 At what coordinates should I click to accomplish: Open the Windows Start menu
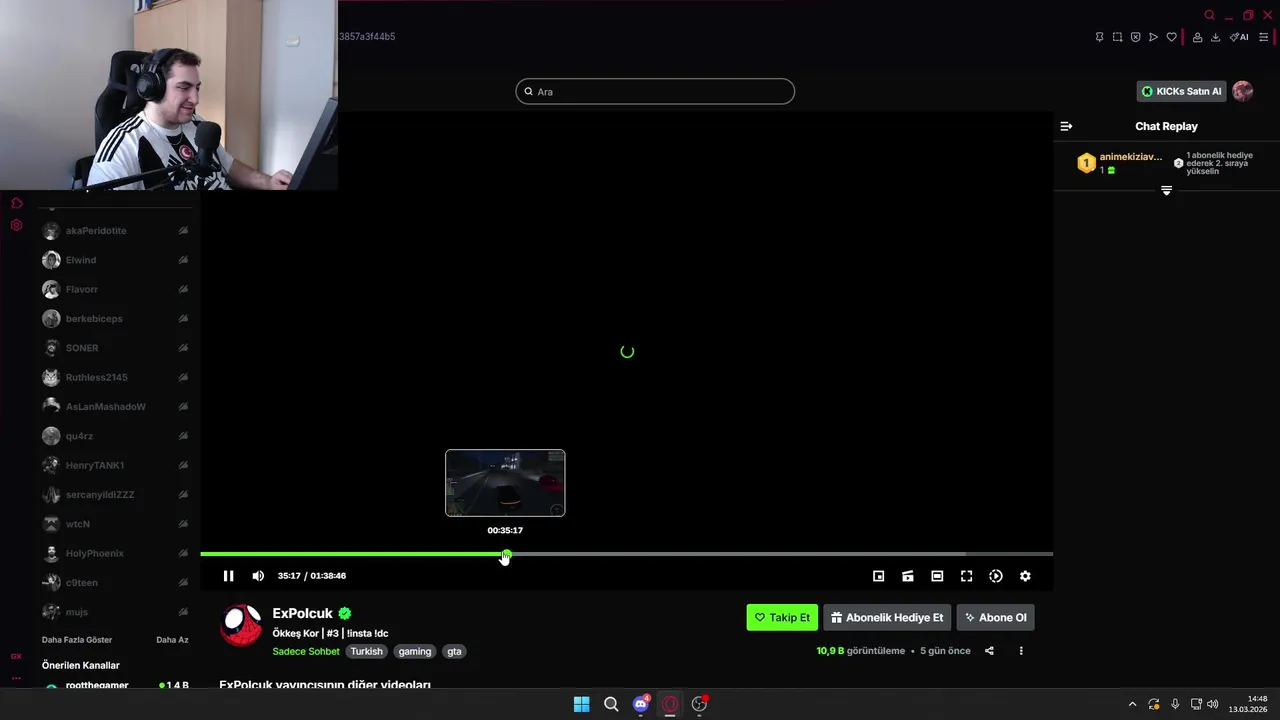[581, 704]
